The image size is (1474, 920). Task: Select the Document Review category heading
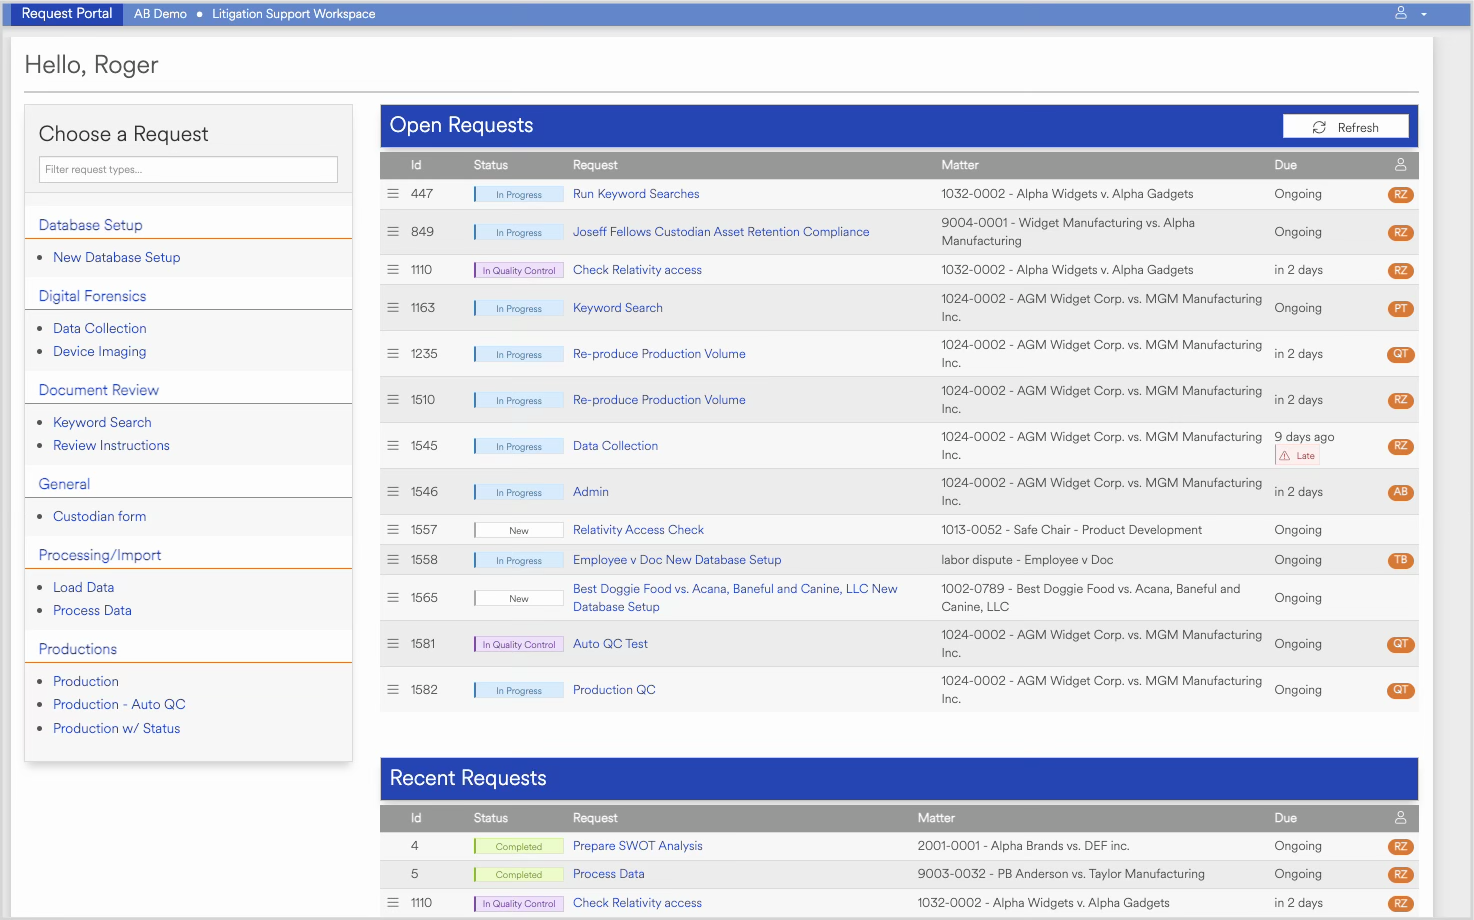[x=98, y=390]
